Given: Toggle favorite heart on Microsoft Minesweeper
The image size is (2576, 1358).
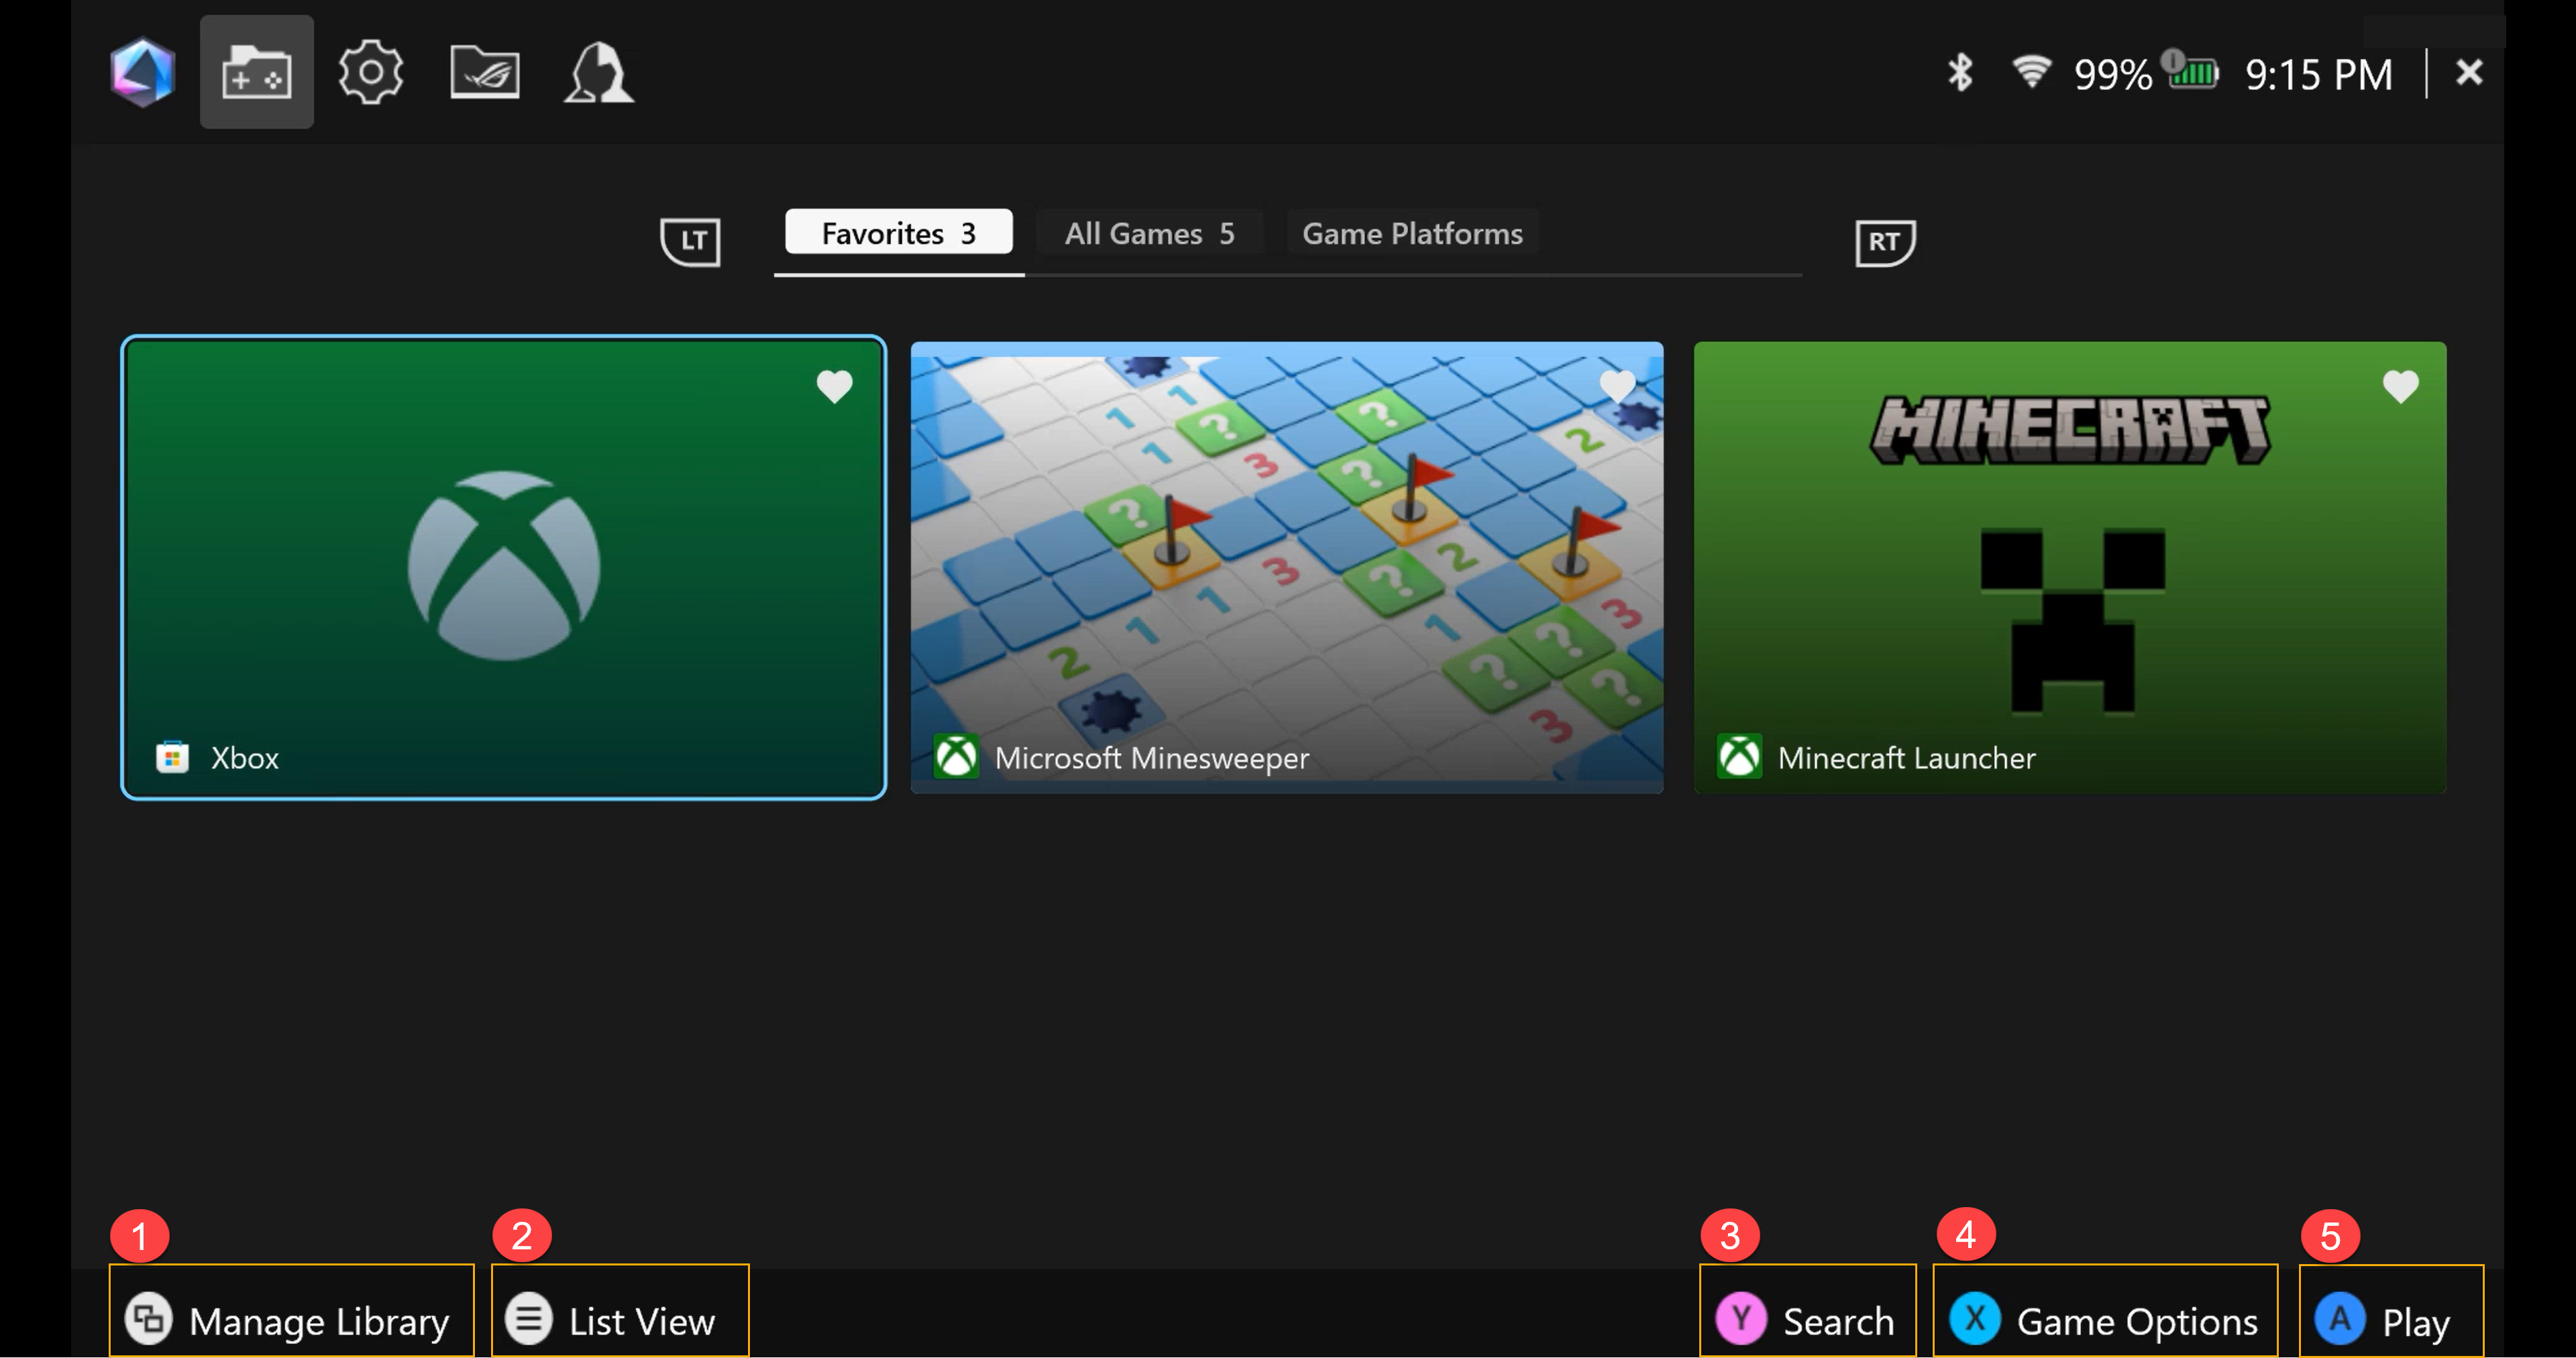Looking at the screenshot, I should [1617, 386].
